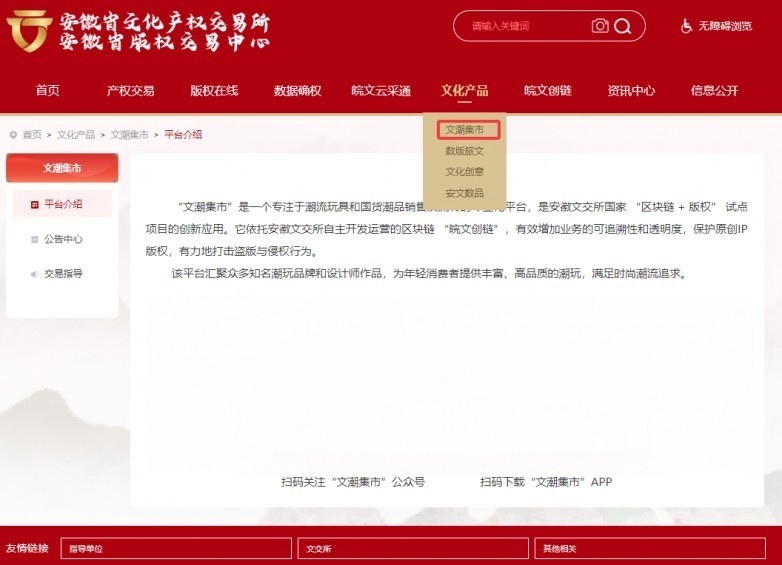
Task: Click 平台介绍 in the breadcrumb trail
Action: coord(183,135)
